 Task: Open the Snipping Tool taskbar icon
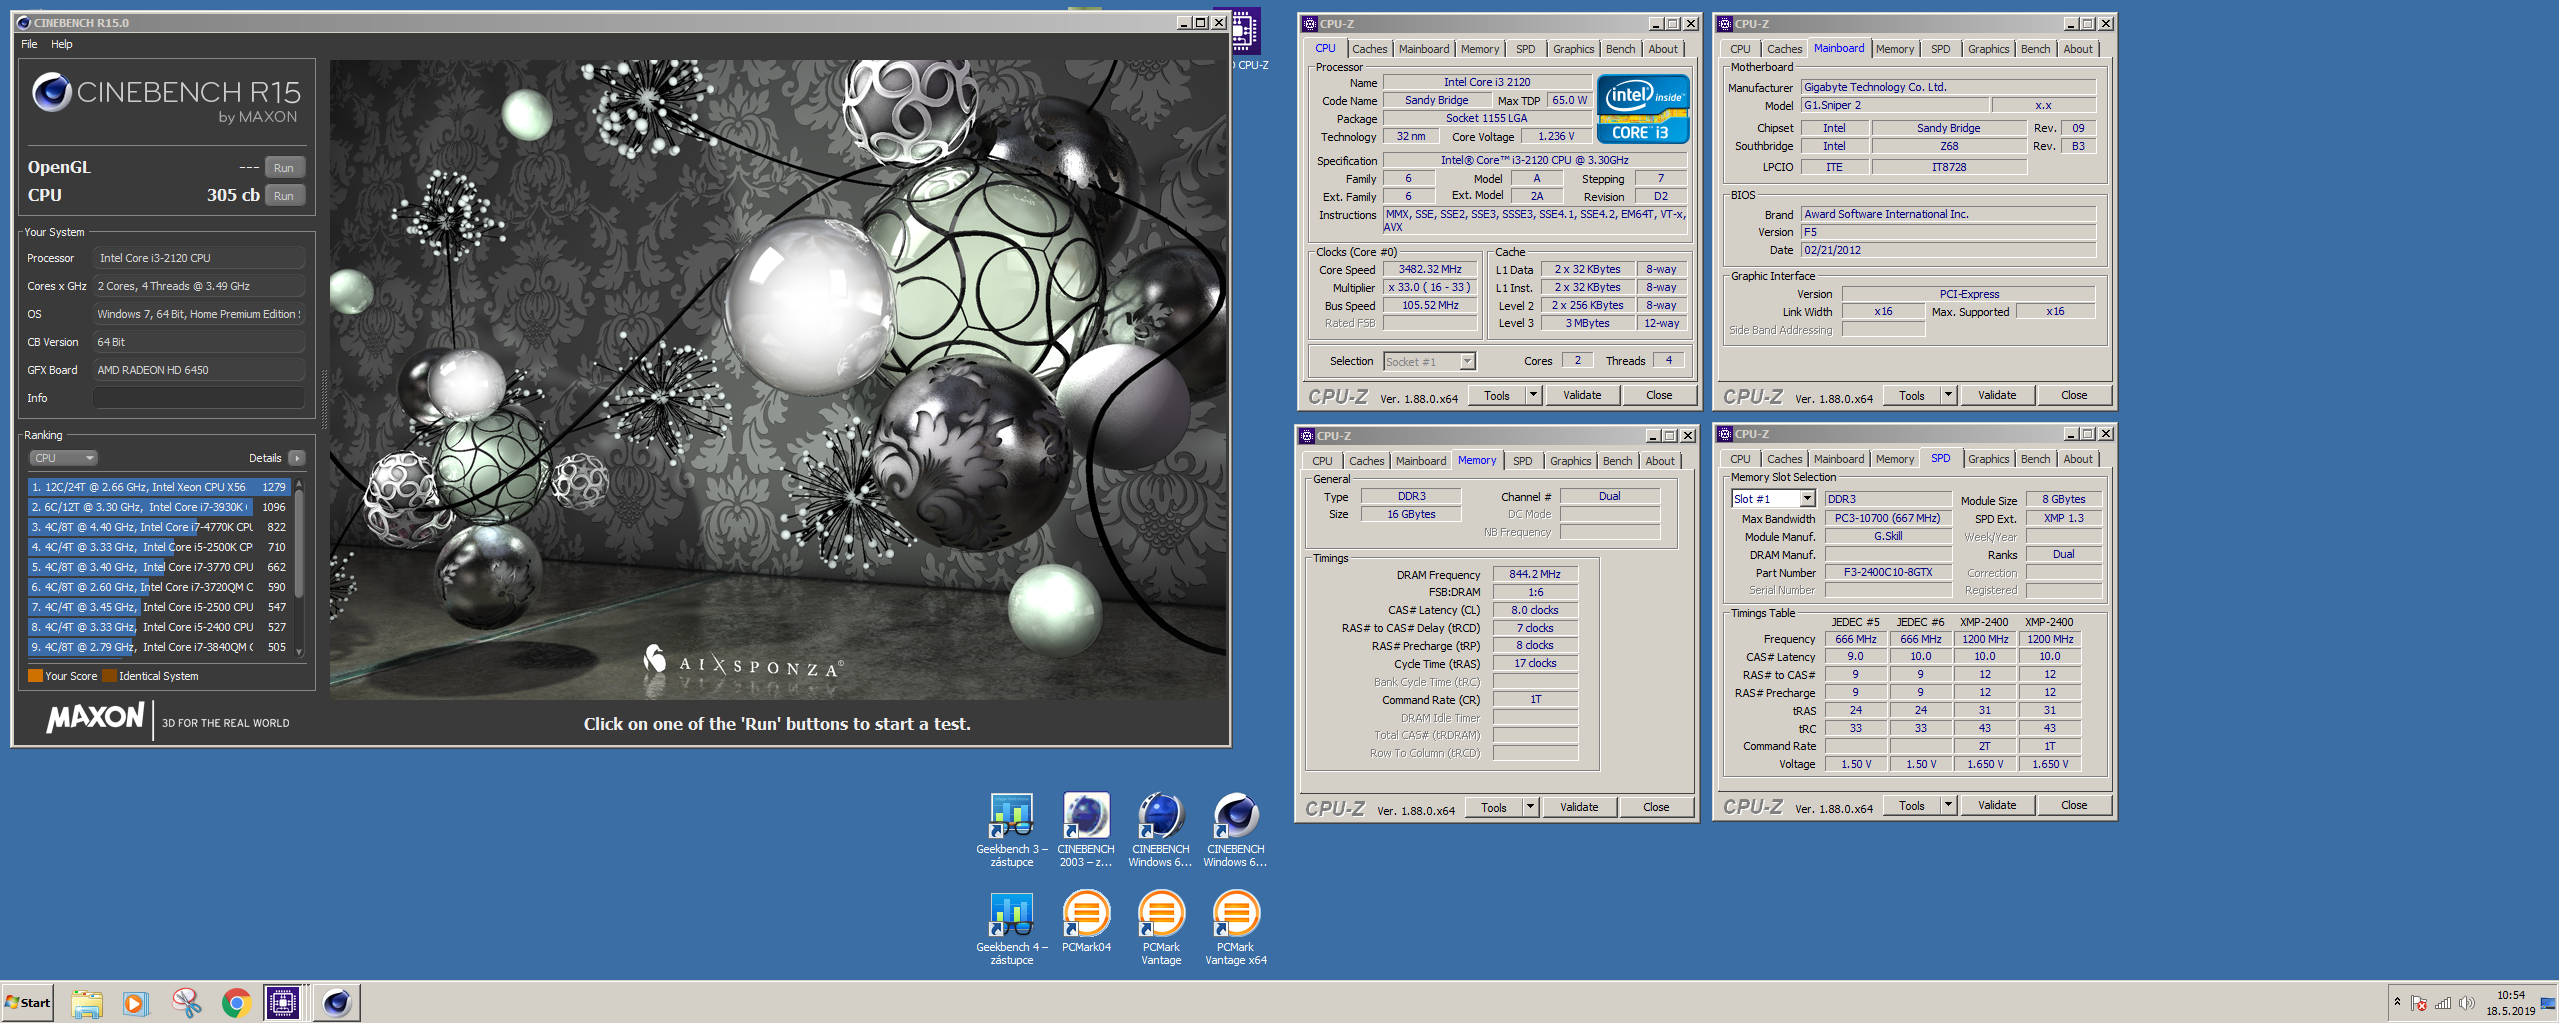(x=186, y=1003)
